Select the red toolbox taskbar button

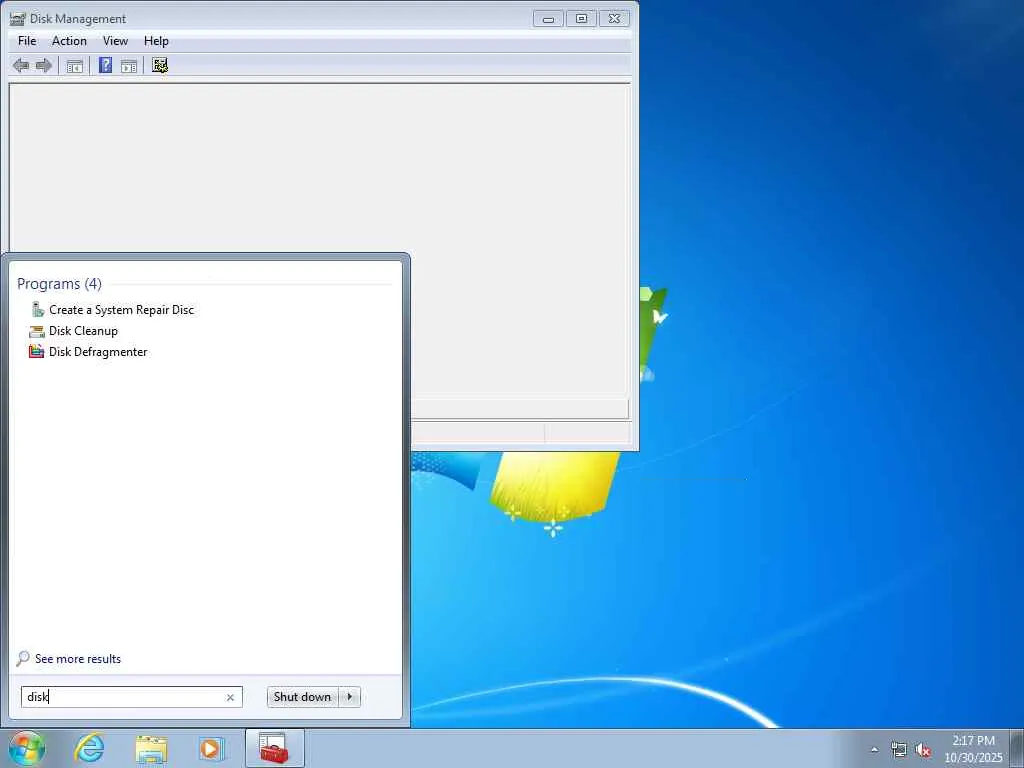(274, 748)
